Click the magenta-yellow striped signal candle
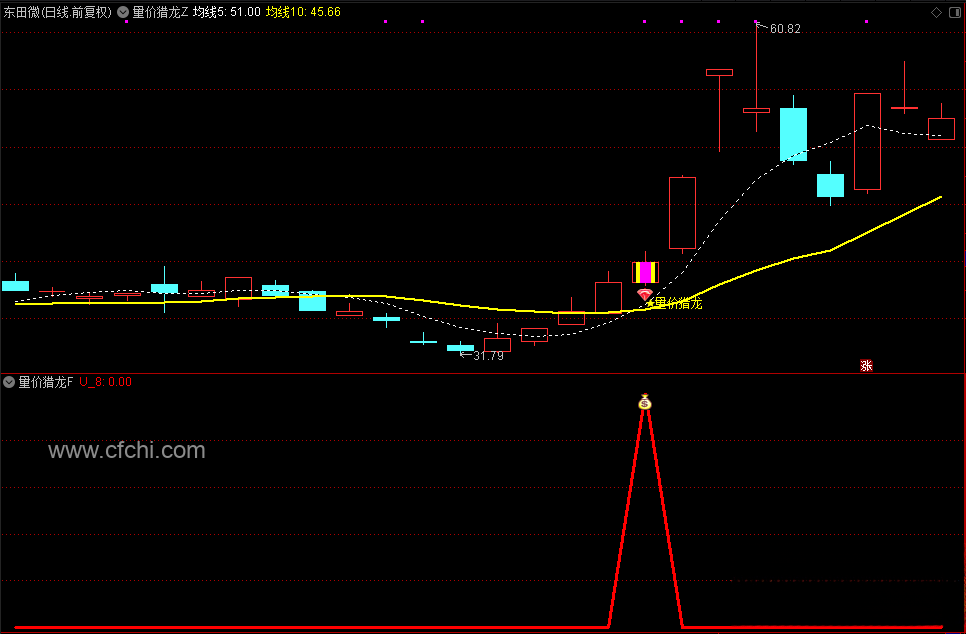This screenshot has width=966, height=634. click(x=646, y=272)
